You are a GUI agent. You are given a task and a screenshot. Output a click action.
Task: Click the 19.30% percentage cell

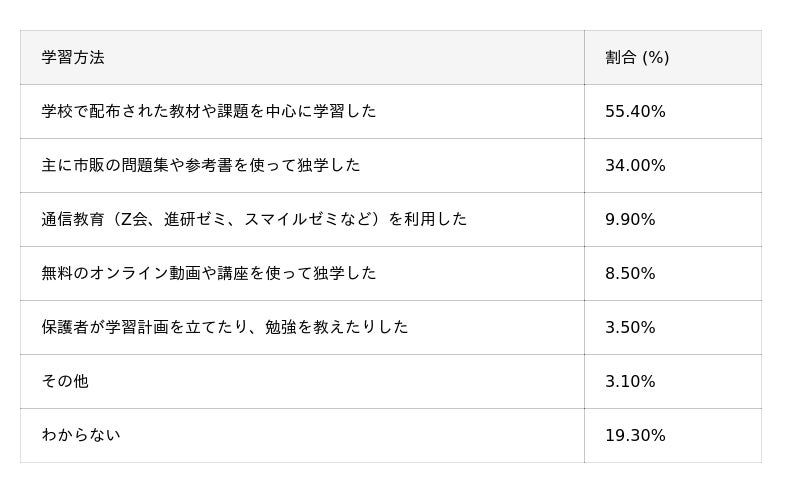click(635, 435)
